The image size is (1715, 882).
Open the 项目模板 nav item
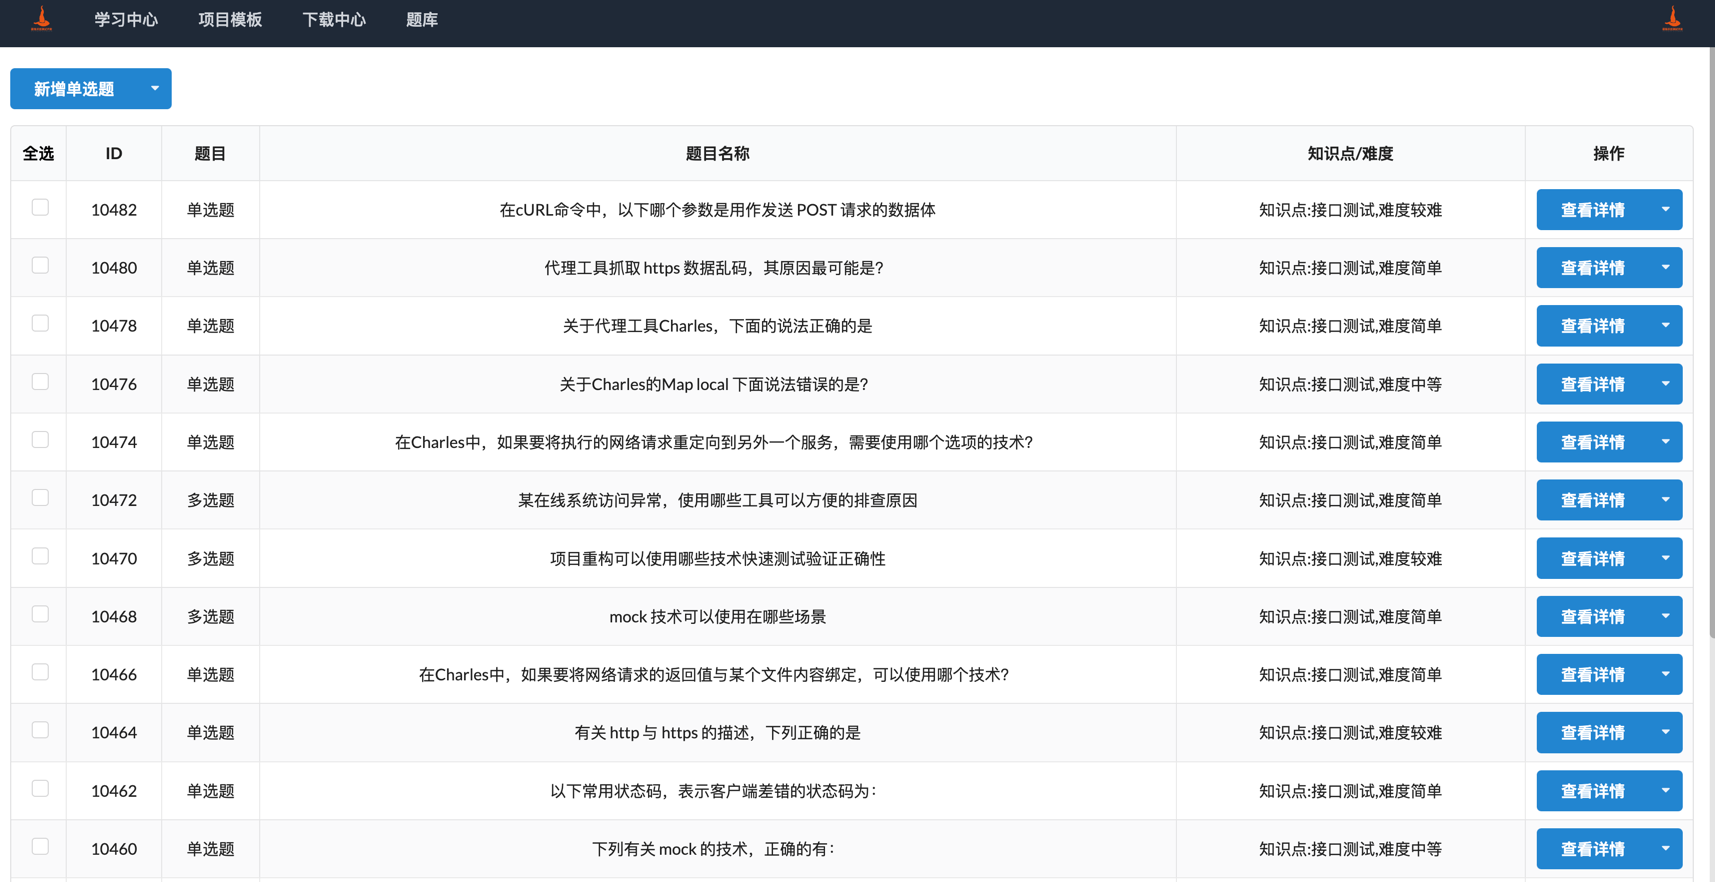[x=230, y=20]
